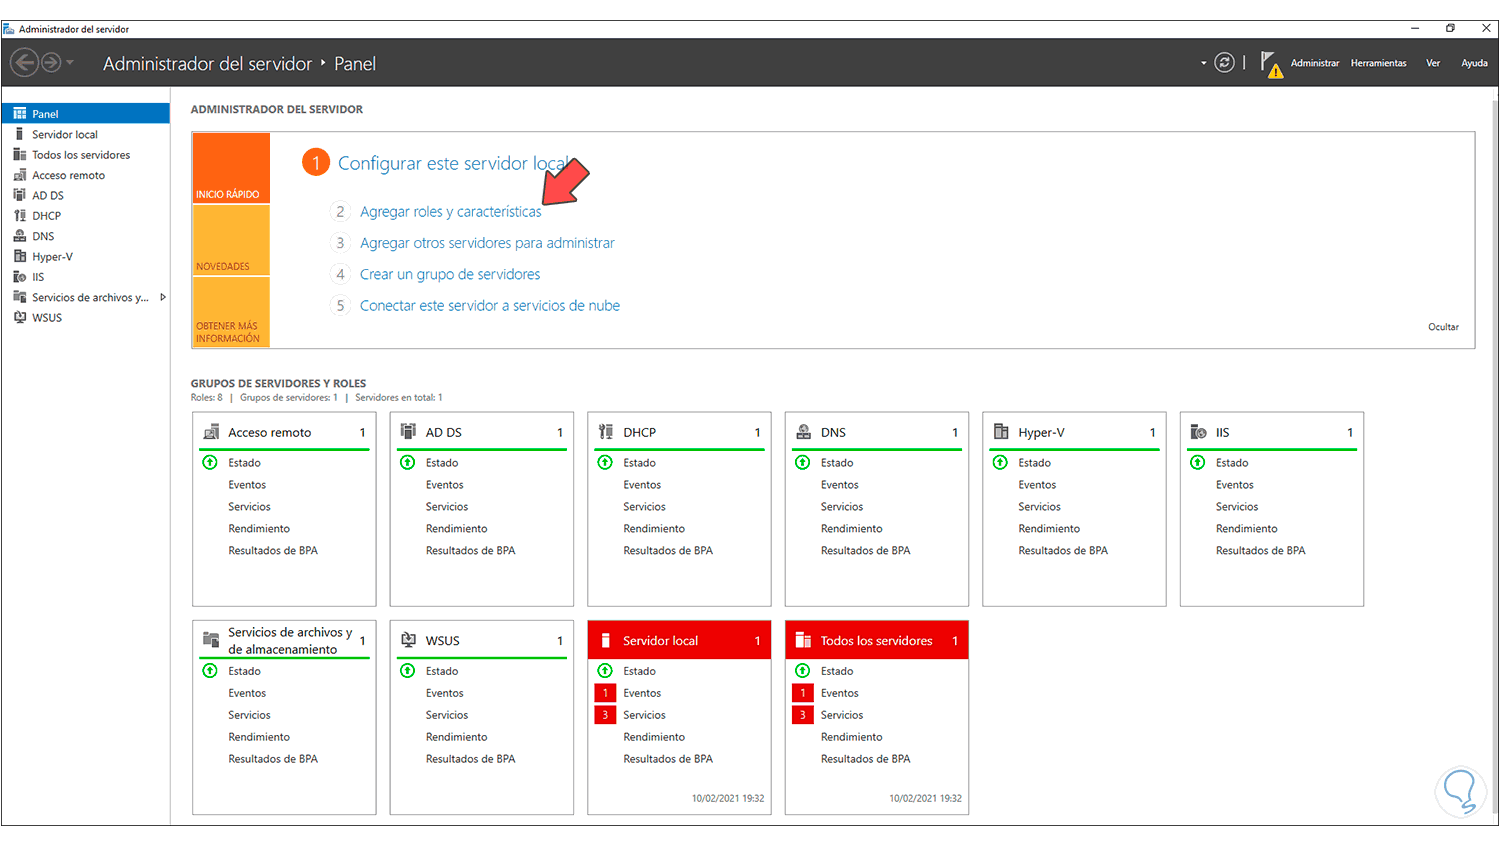Click Crear un grupo de servidores
Viewport: 1500px width, 846px height.
click(x=450, y=274)
